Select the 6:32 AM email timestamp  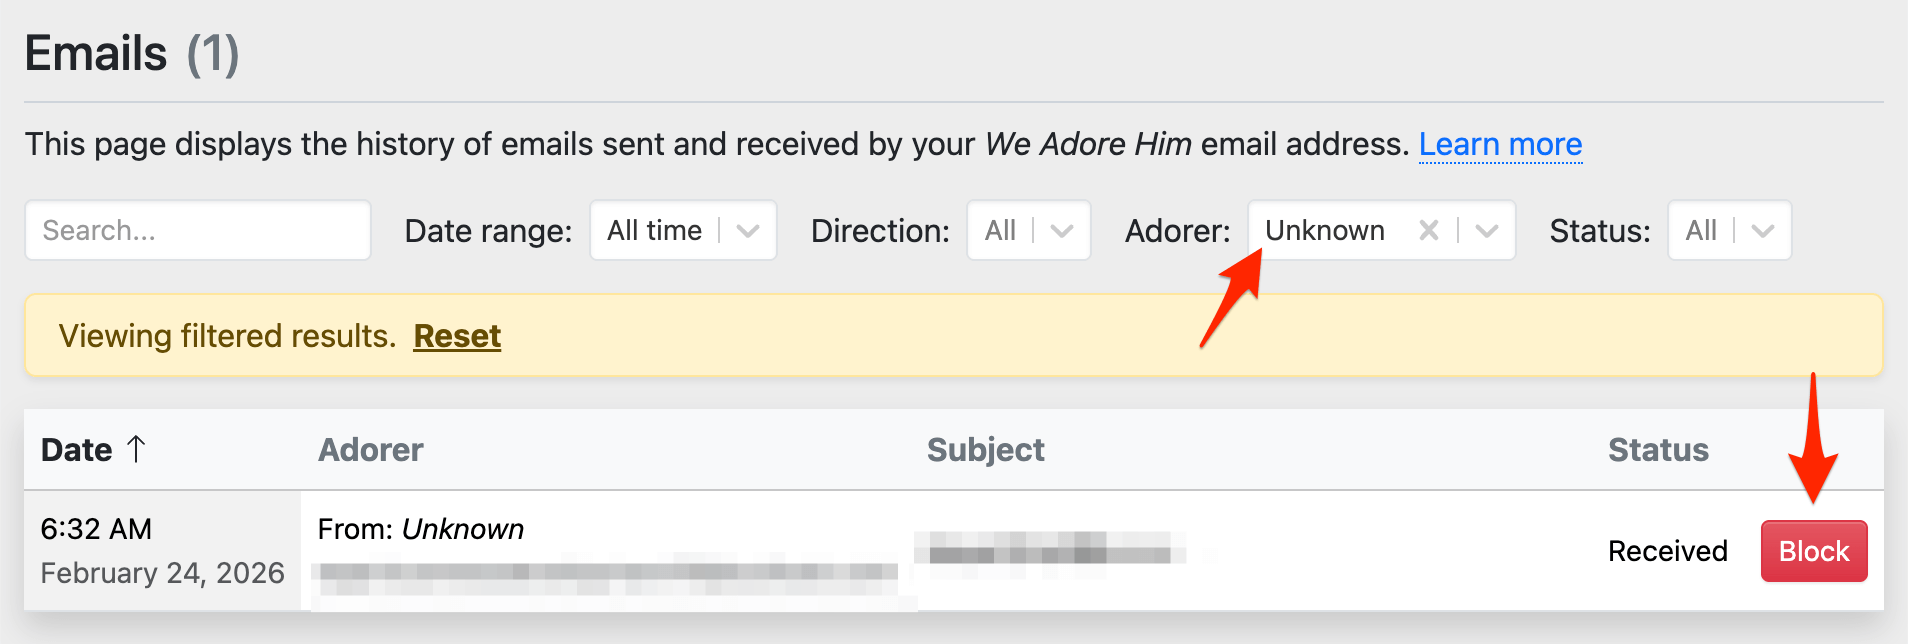96,529
